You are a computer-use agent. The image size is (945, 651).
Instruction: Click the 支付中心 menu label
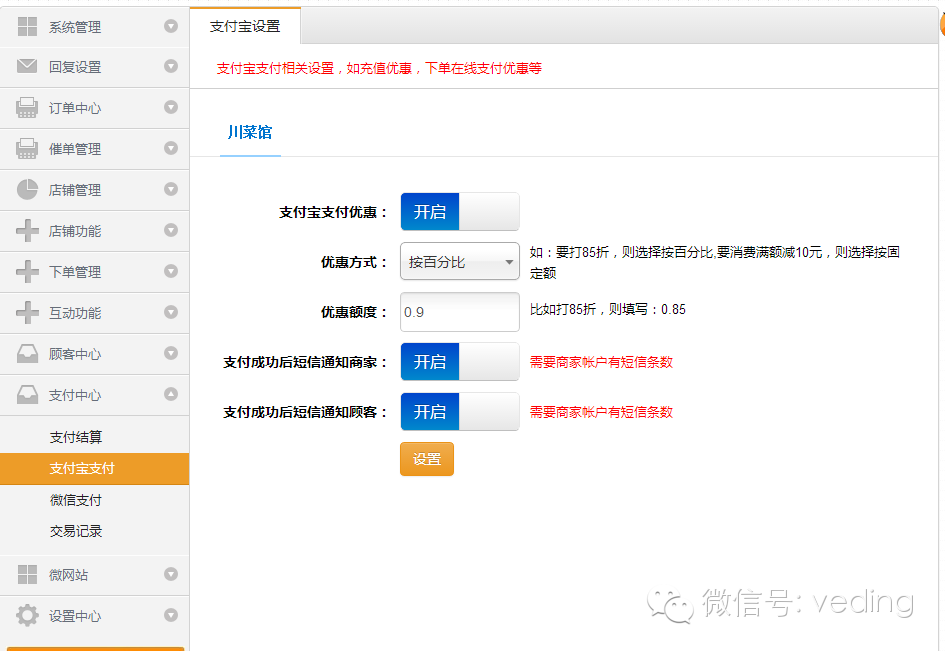tap(75, 395)
